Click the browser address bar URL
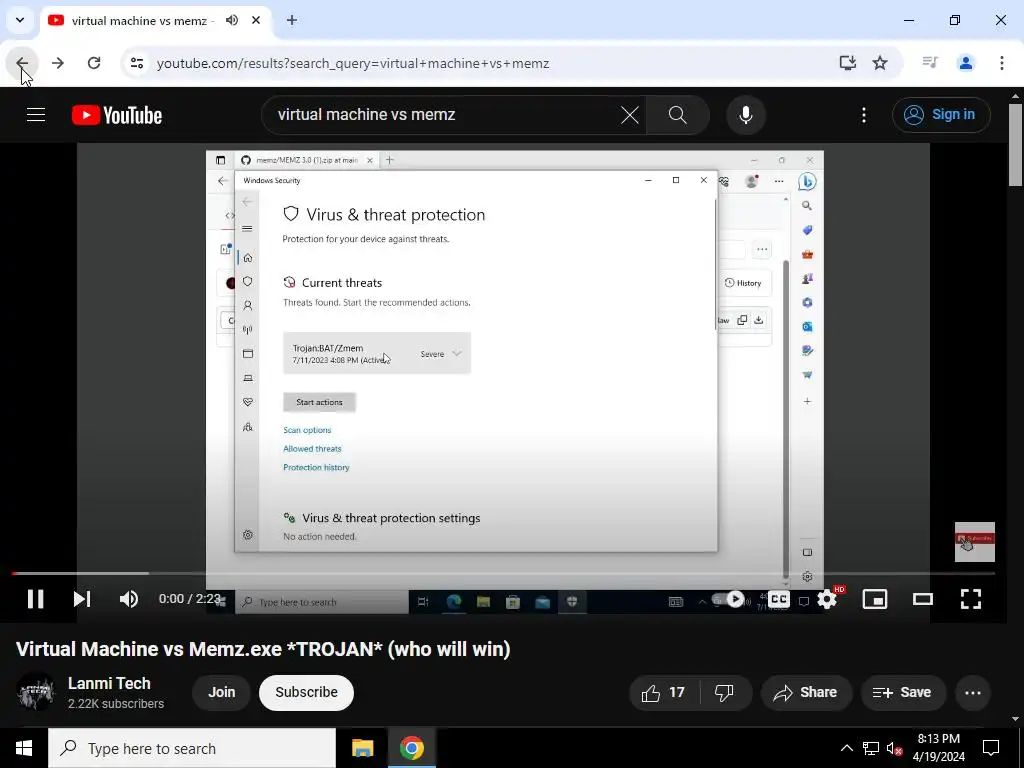Image resolution: width=1024 pixels, height=768 pixels. [353, 63]
